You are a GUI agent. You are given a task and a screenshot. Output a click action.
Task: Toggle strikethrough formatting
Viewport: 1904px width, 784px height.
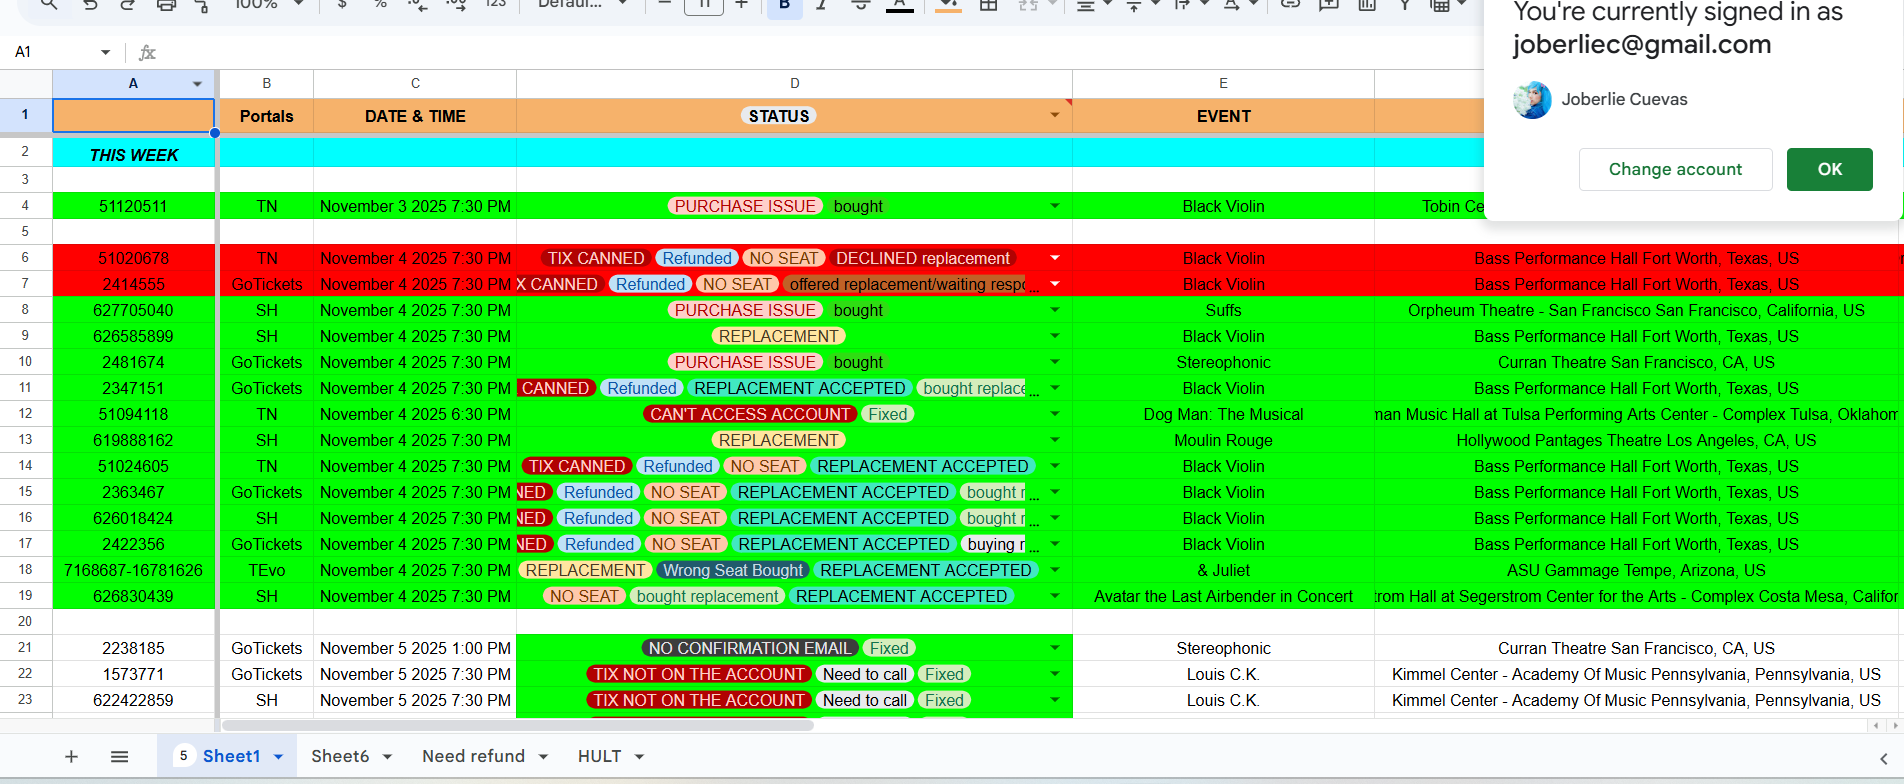pyautogui.click(x=860, y=5)
